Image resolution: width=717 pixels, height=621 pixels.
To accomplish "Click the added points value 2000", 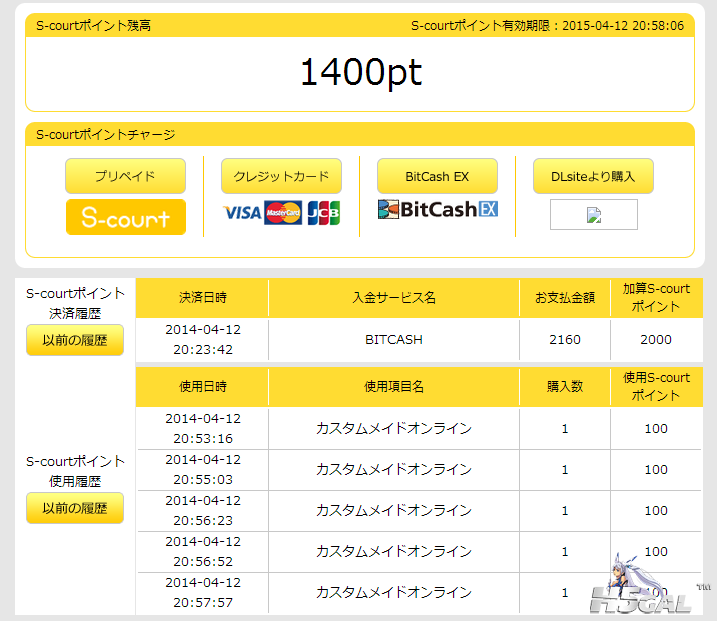I will [x=656, y=340].
